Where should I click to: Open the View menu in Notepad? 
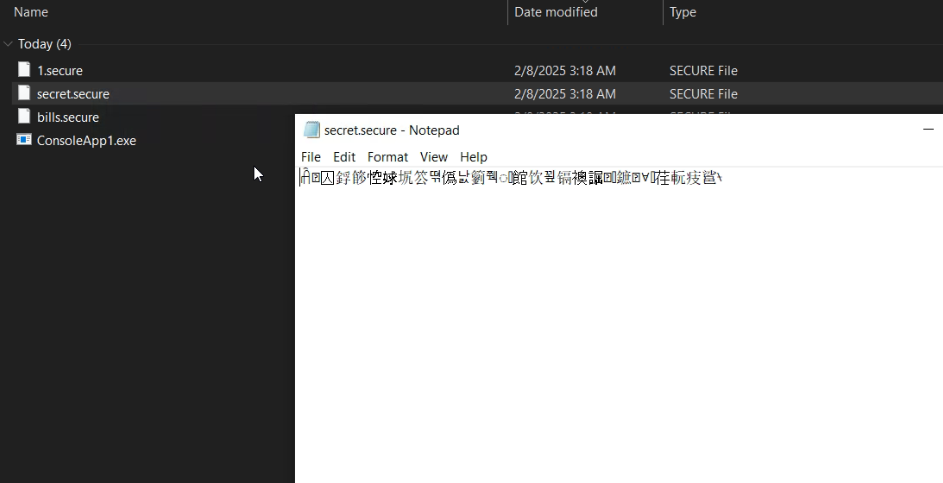click(434, 157)
